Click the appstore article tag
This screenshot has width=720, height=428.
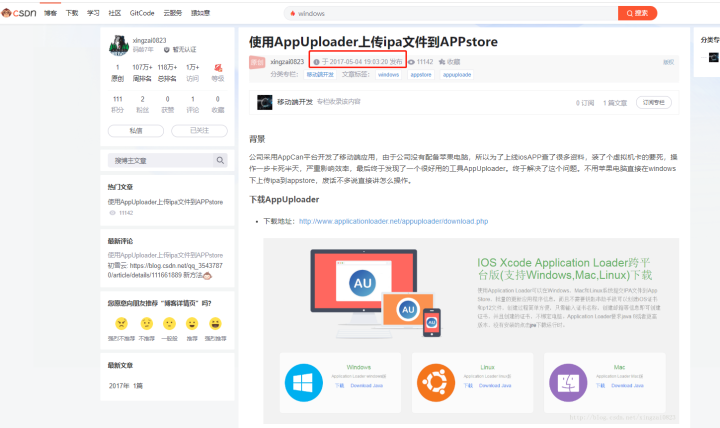pos(421,74)
